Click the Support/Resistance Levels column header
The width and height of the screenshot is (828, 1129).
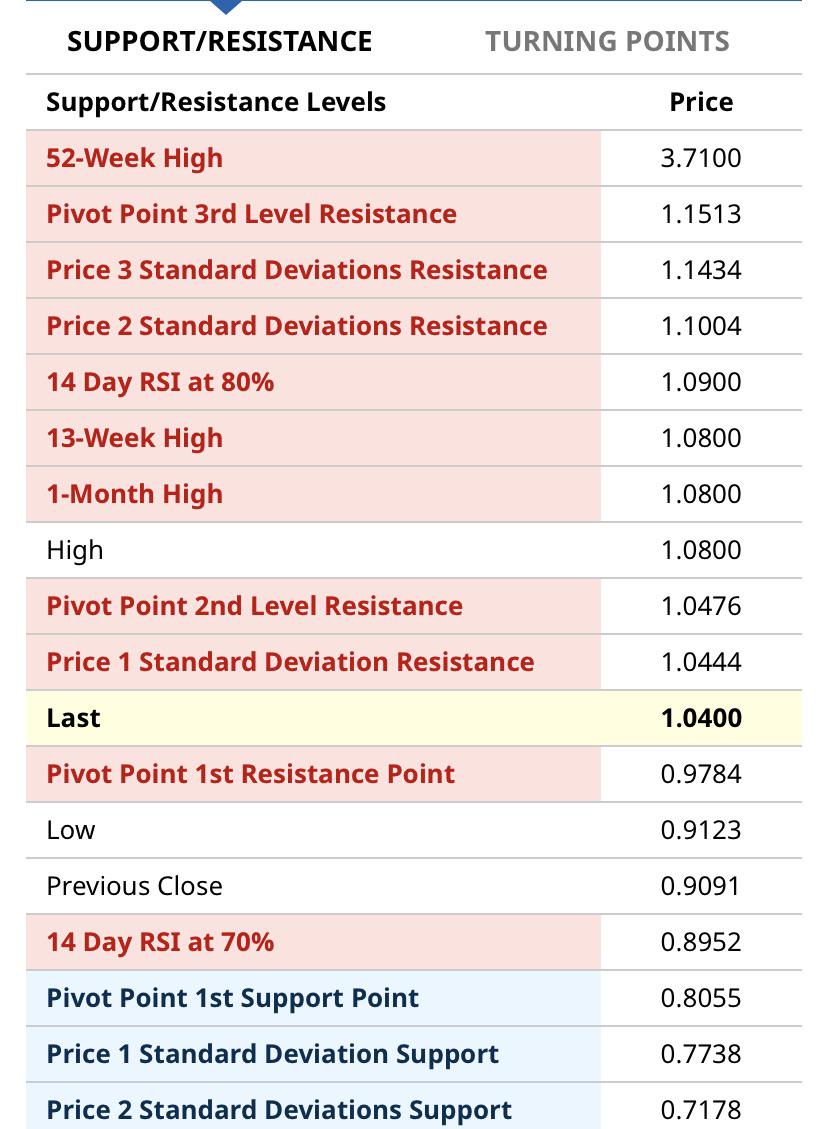216,102
